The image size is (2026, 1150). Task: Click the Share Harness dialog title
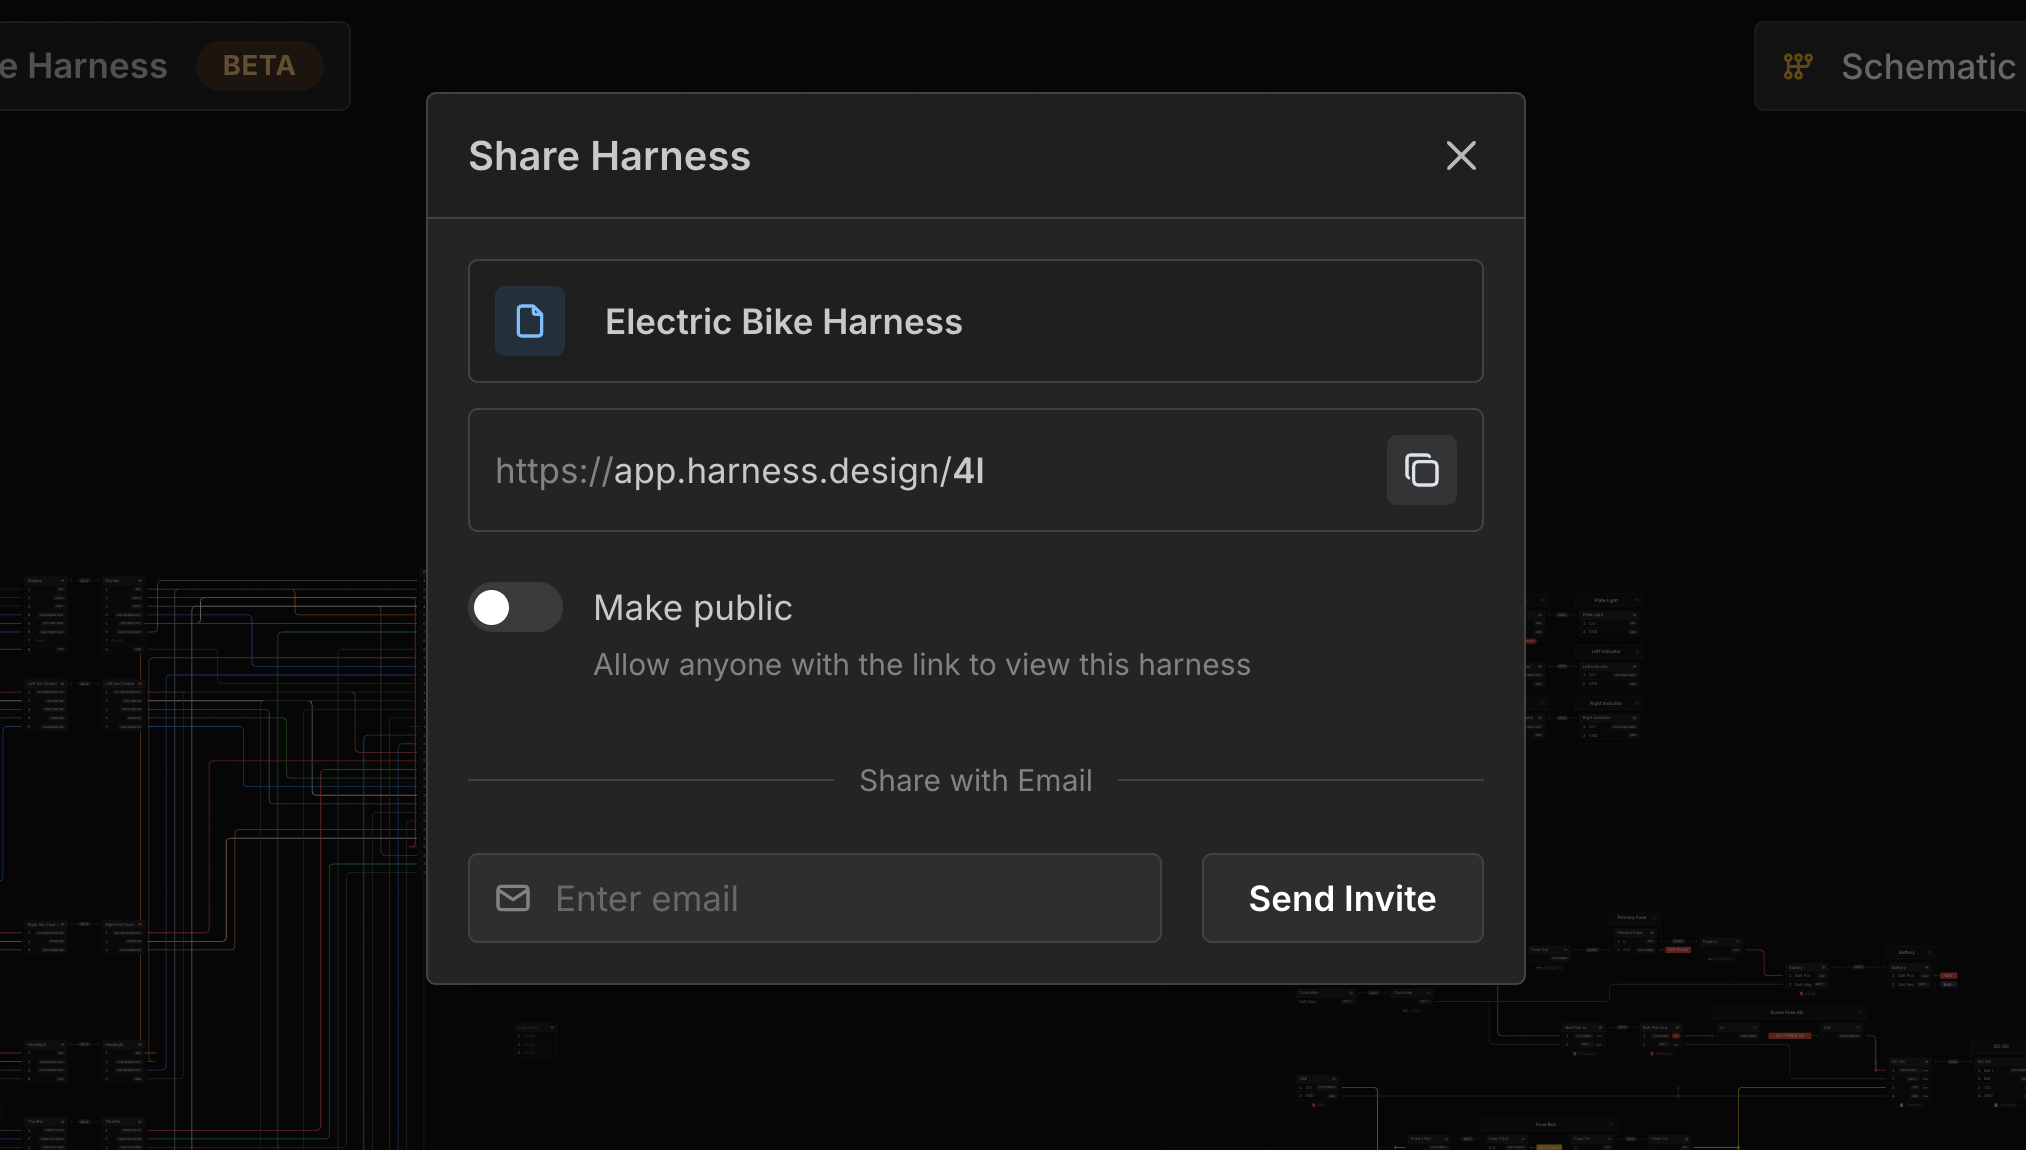[x=609, y=156]
